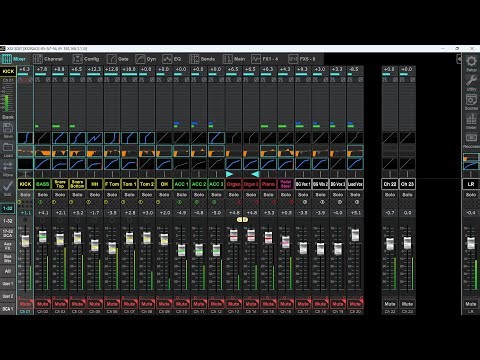Mute the BASS channel
Viewport: 480px width, 360px height.
[x=43, y=304]
